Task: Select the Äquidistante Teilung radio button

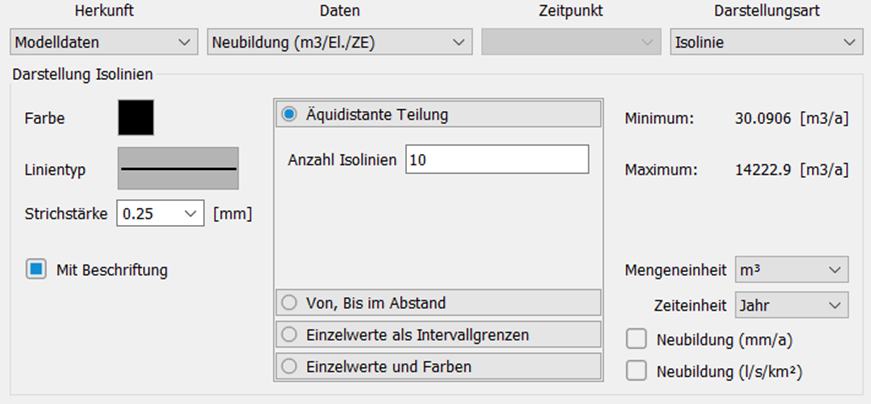Action: coord(289,114)
